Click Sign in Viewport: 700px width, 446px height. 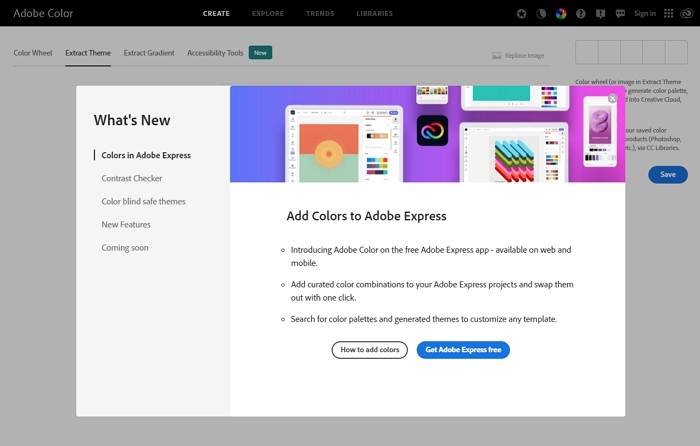(645, 13)
